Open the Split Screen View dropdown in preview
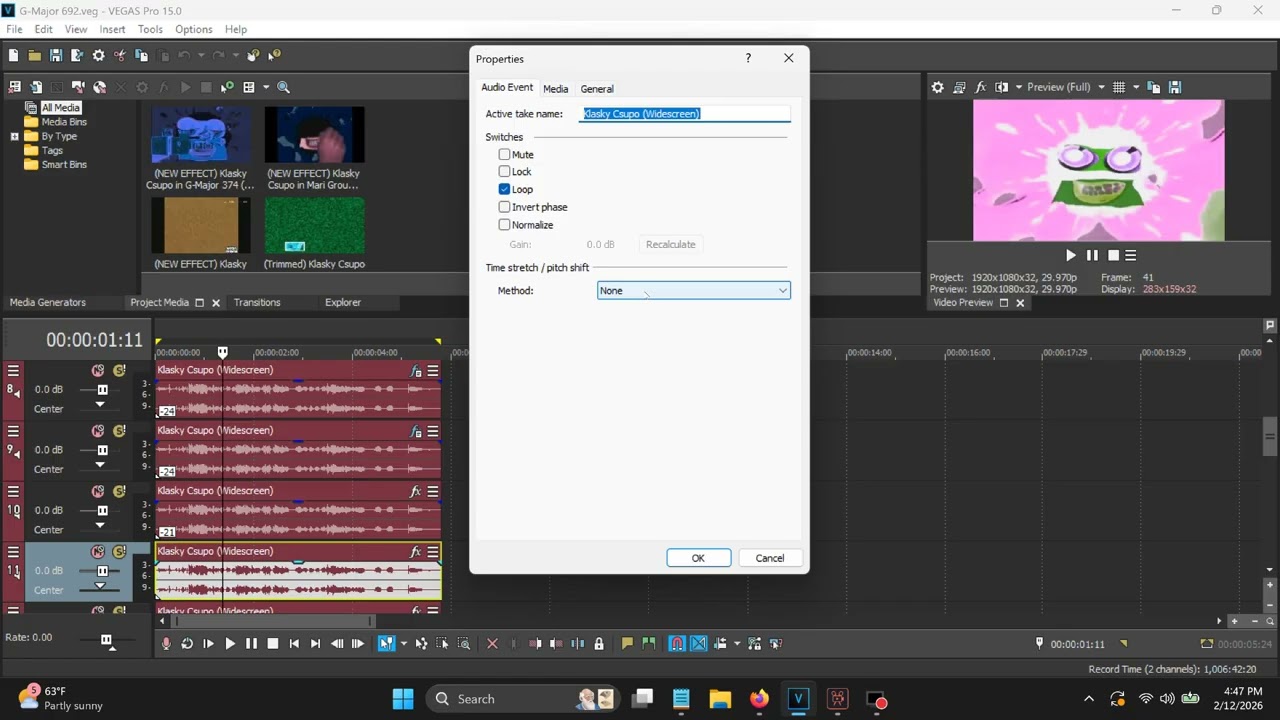Screen dimensions: 1280x720 [x=1019, y=87]
